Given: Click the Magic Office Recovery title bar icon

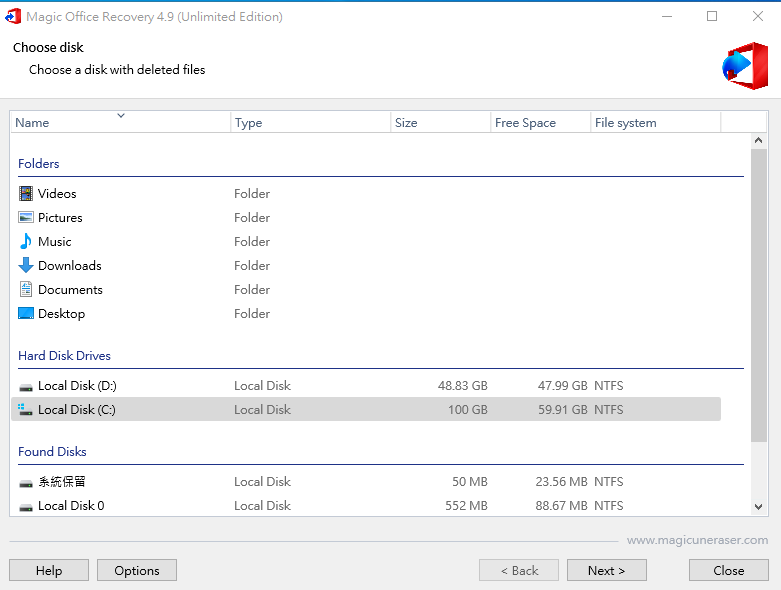Looking at the screenshot, I should (x=13, y=16).
